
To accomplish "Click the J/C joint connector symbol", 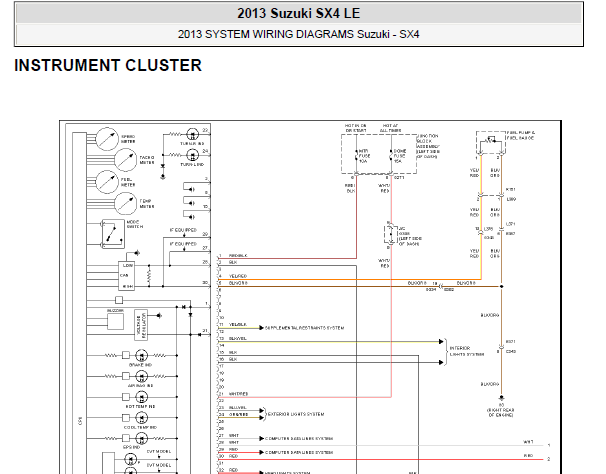I will coord(390,234).
